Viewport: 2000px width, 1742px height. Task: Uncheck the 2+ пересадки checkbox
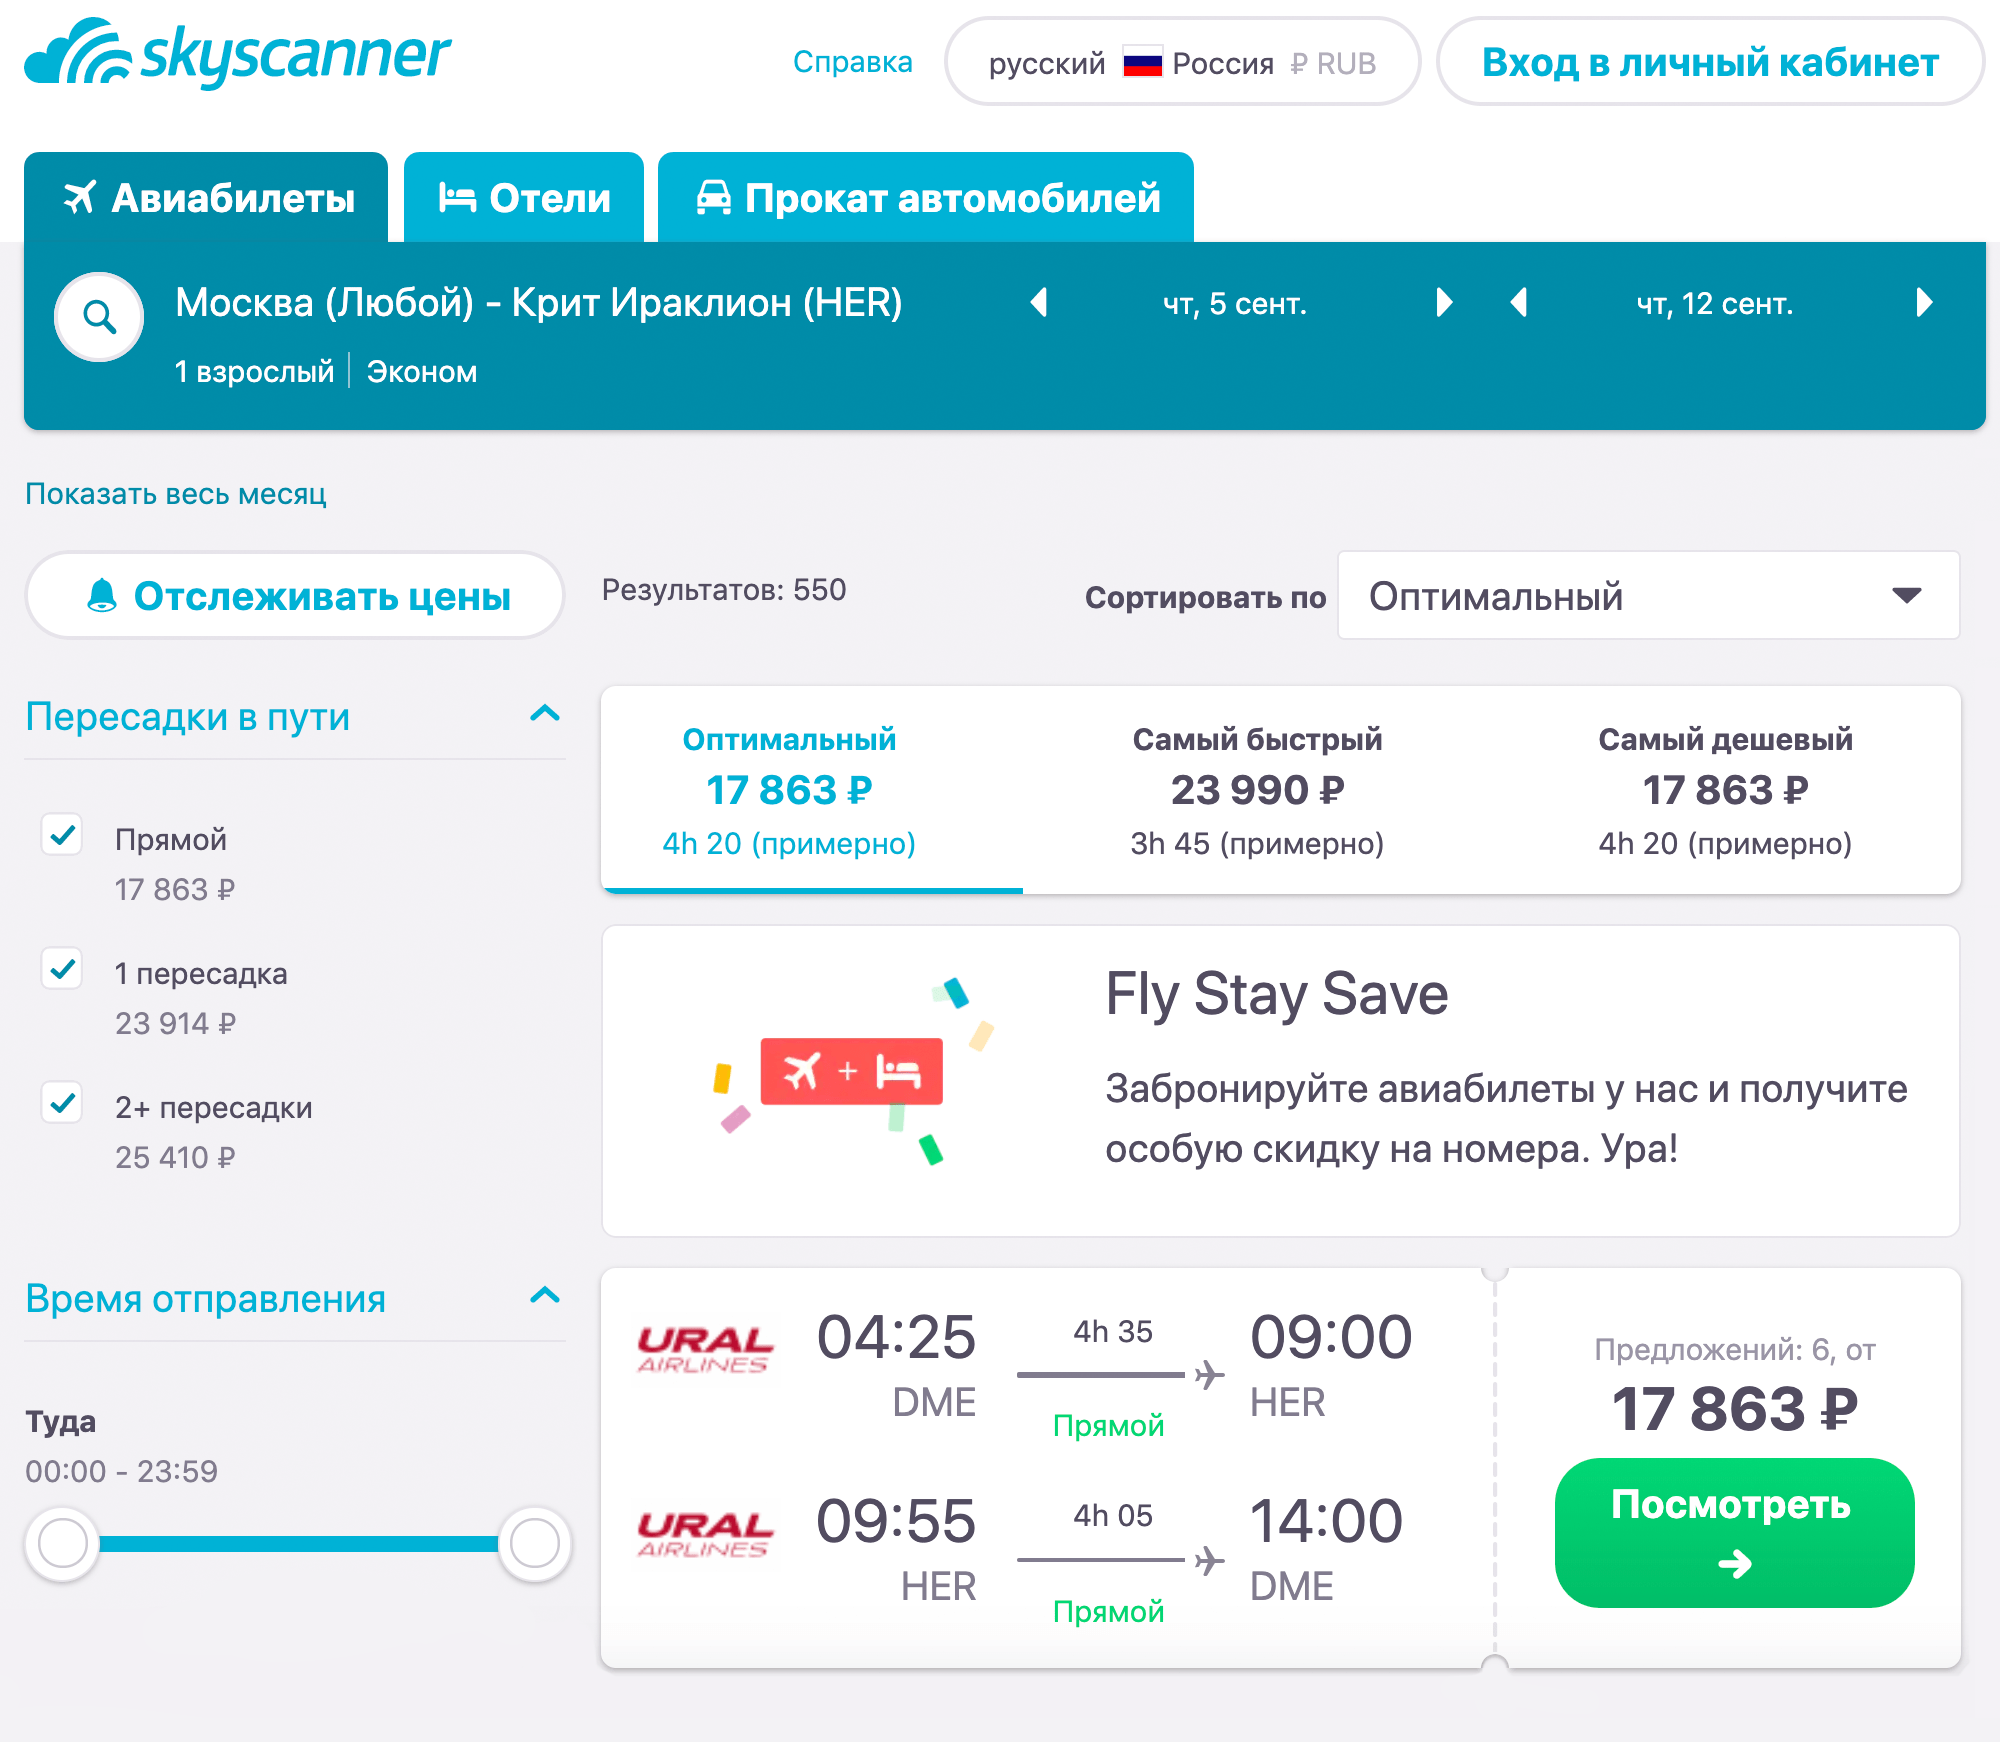[x=62, y=1103]
